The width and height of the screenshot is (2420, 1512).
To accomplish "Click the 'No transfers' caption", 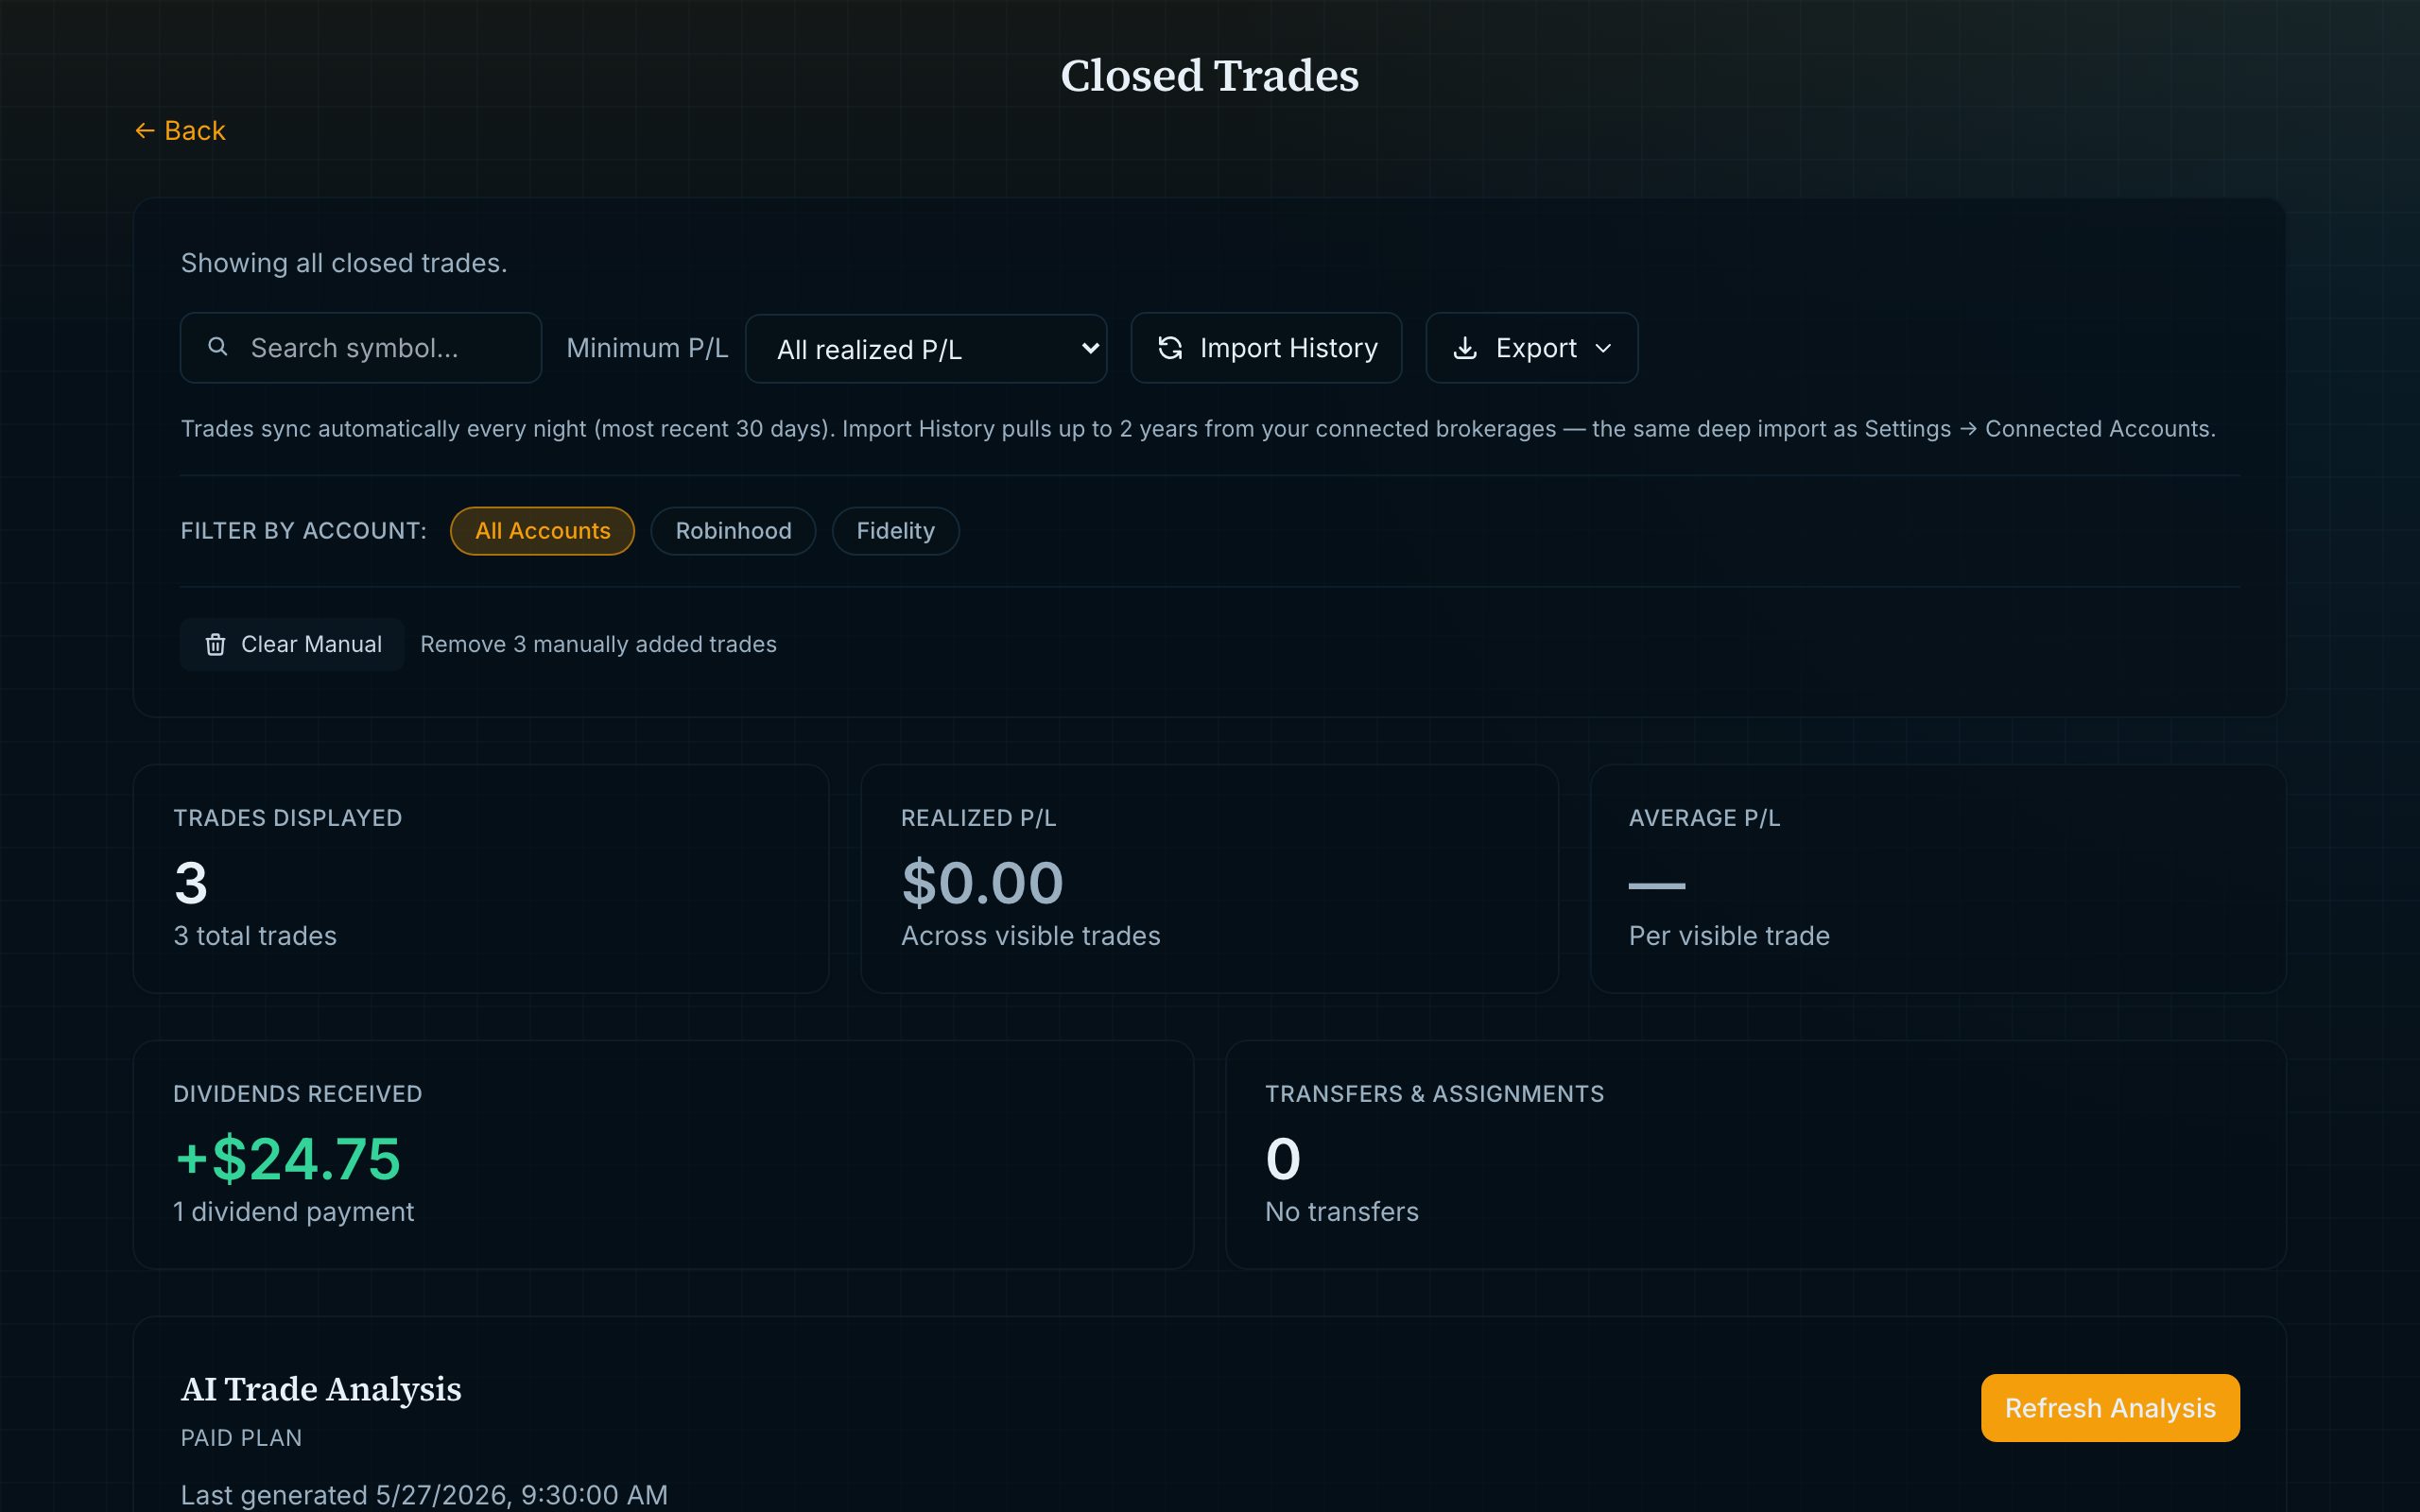I will [1342, 1212].
